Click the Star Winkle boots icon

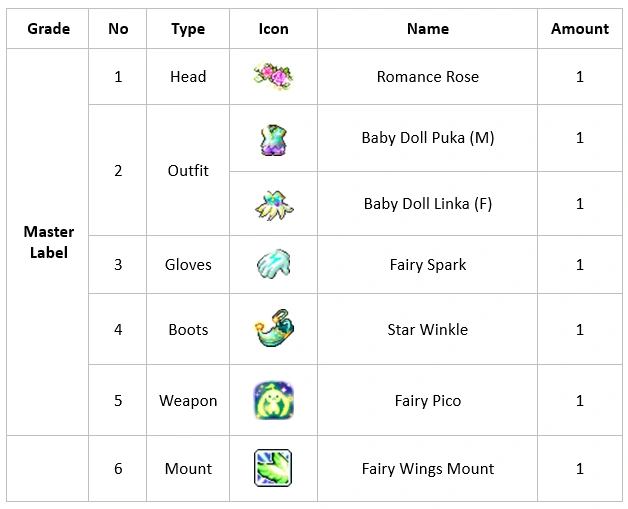273,329
